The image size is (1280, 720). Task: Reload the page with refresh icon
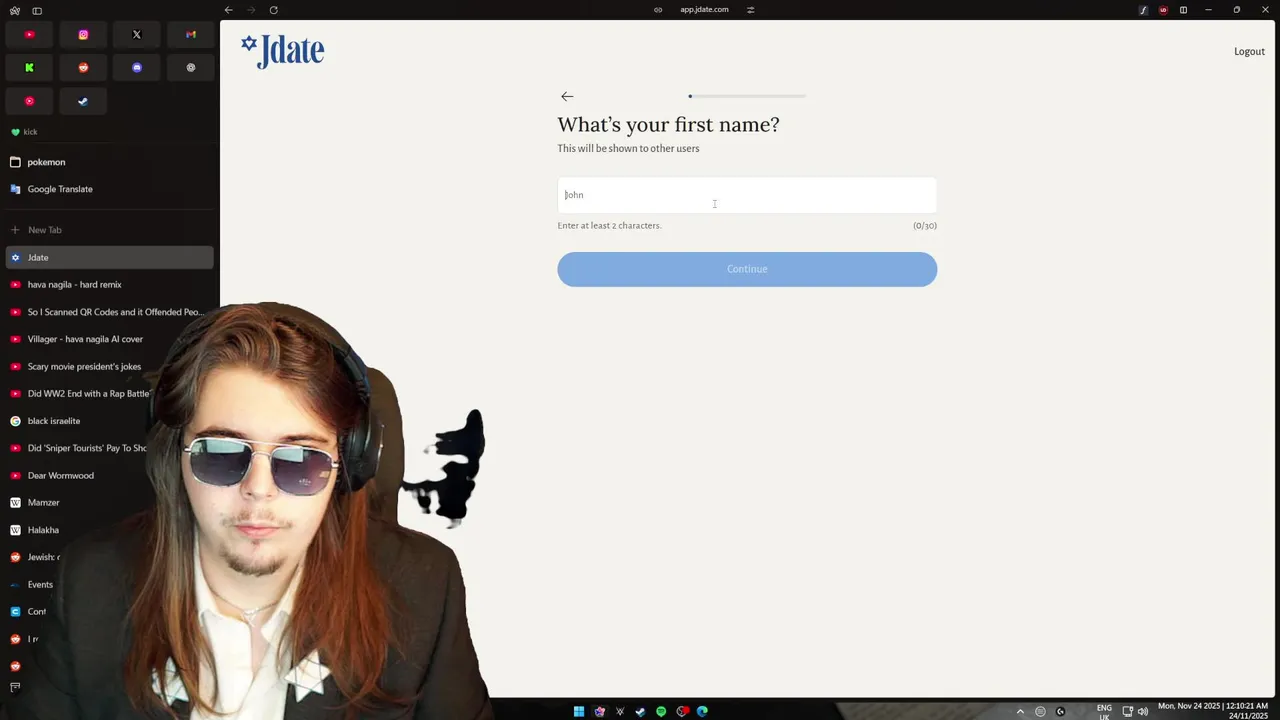273,10
